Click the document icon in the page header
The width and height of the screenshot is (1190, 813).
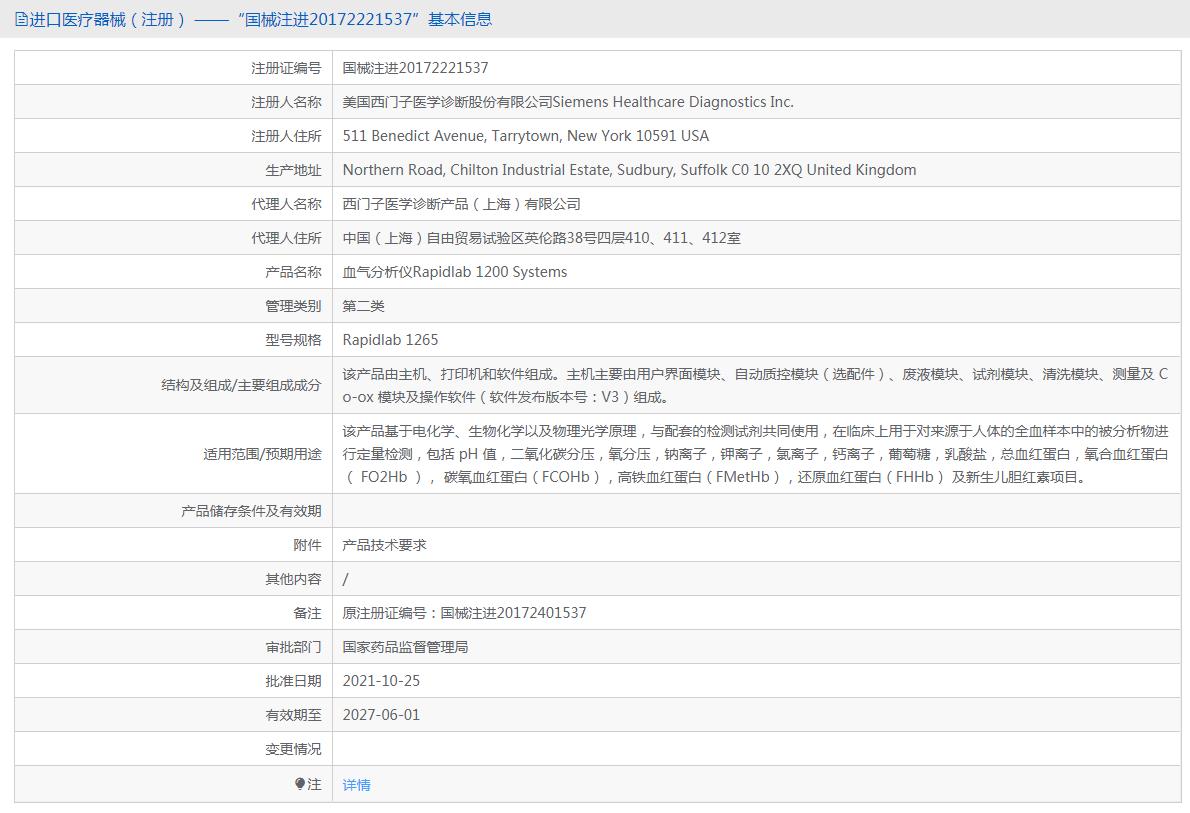point(21,20)
